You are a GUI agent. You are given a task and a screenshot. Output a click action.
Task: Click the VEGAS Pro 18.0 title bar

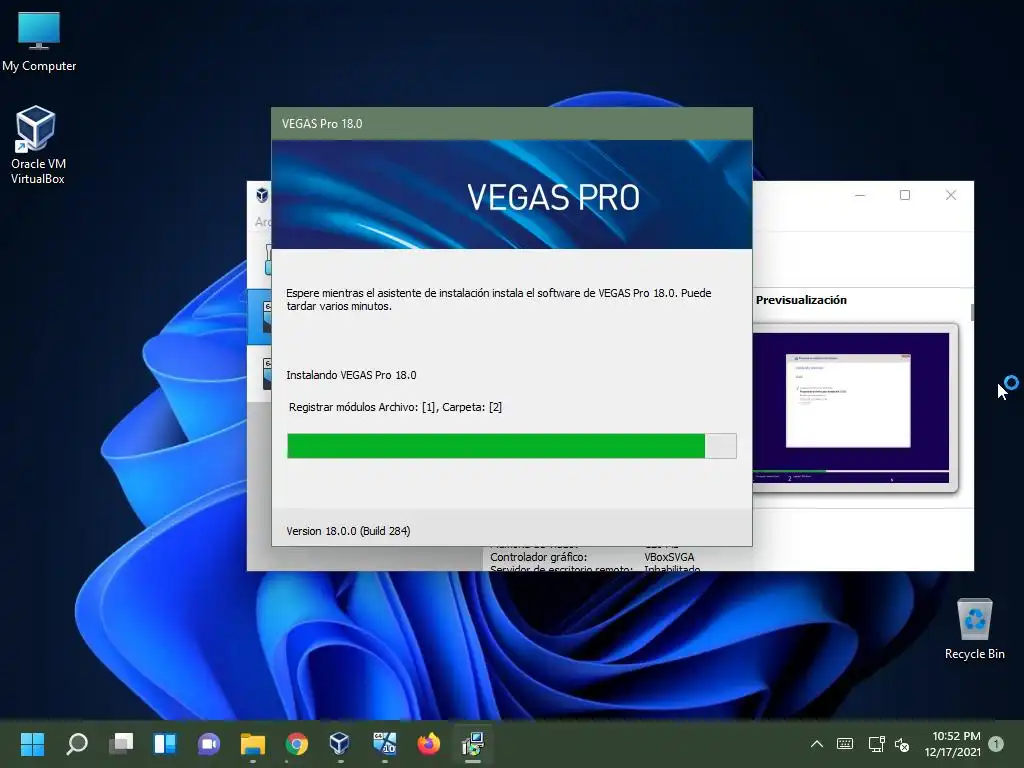(511, 123)
